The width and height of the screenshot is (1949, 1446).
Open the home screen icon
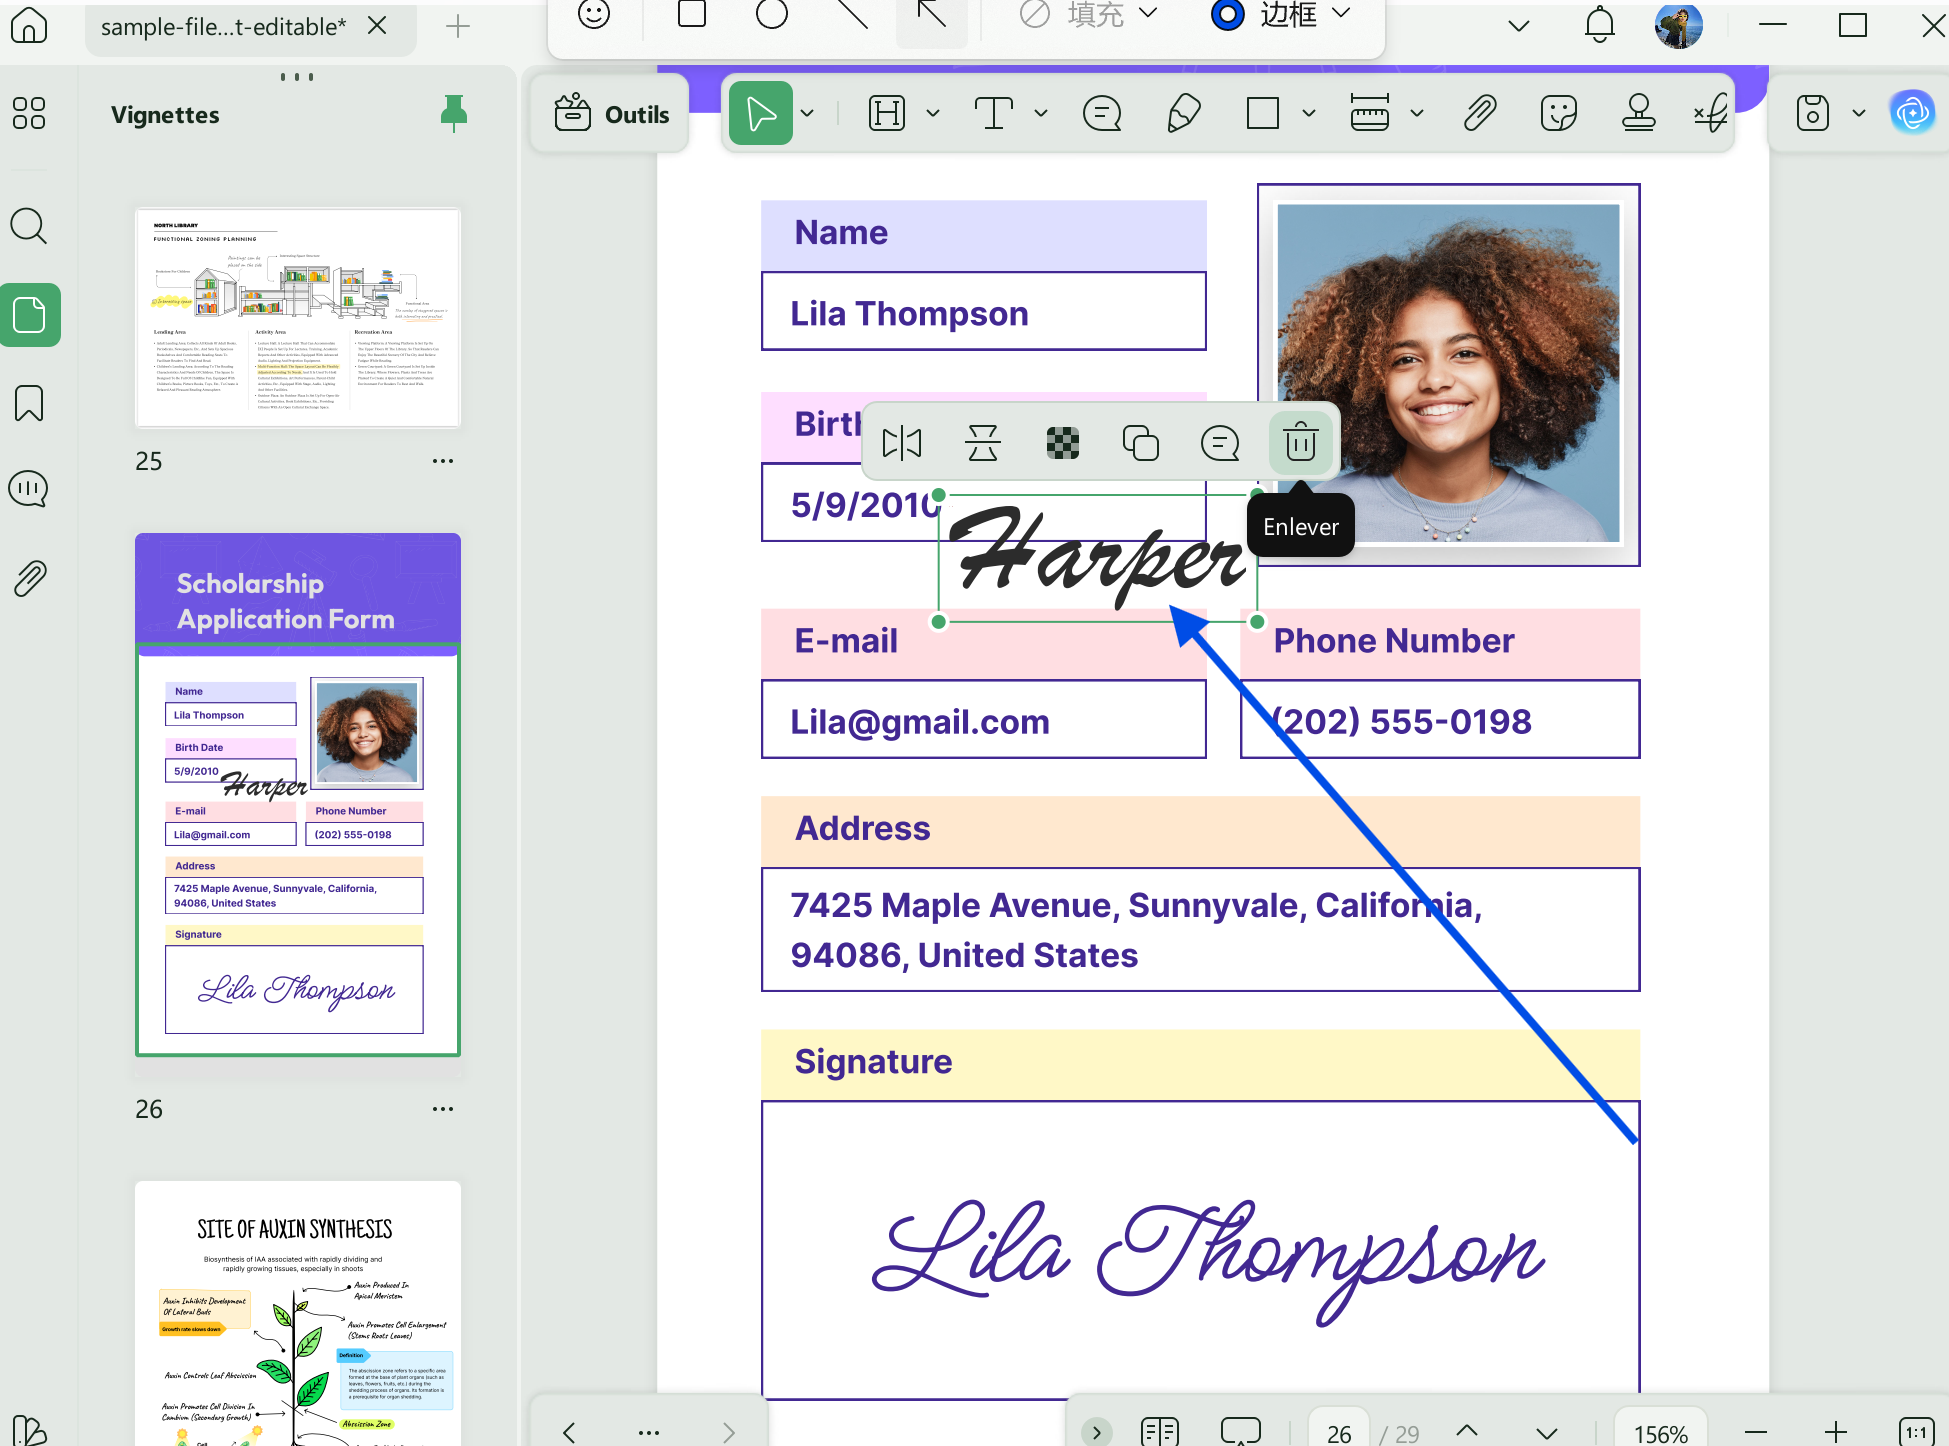pos(29,25)
